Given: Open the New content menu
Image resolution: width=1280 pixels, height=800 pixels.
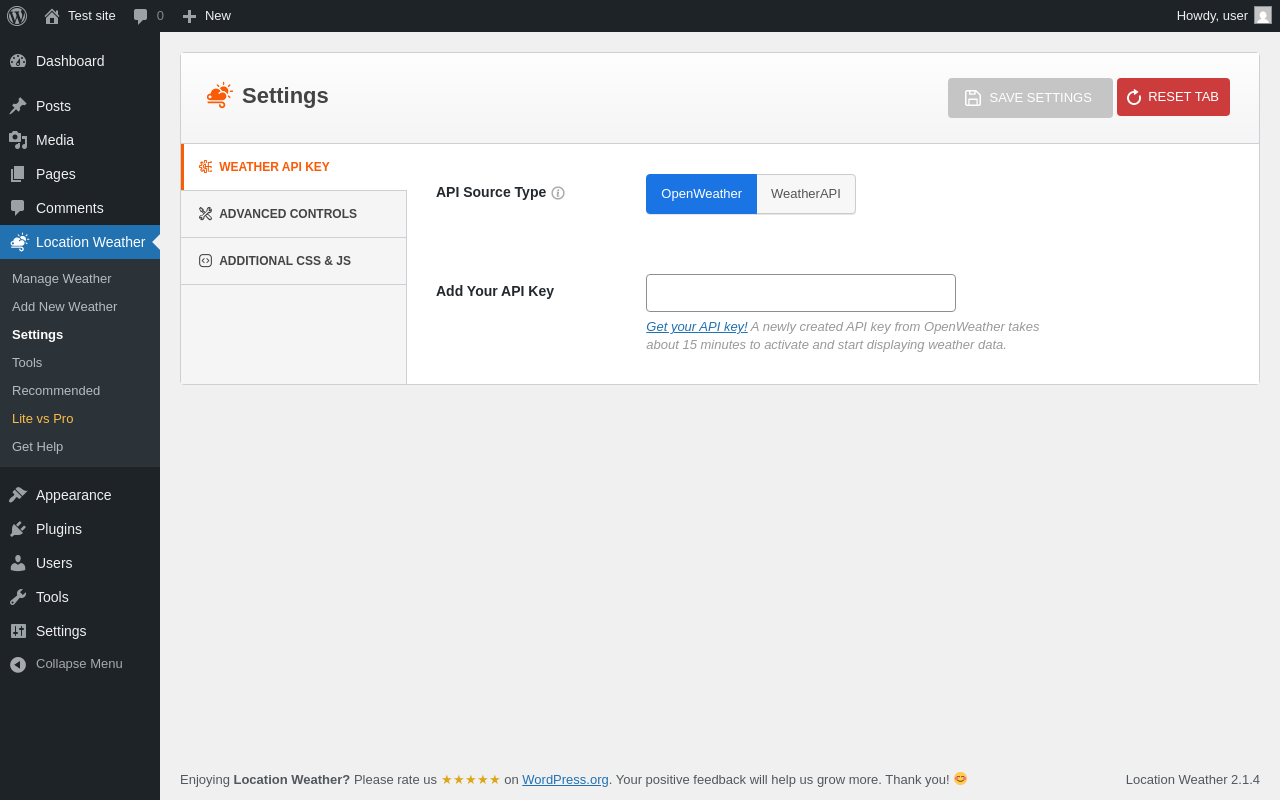Looking at the screenshot, I should point(206,16).
